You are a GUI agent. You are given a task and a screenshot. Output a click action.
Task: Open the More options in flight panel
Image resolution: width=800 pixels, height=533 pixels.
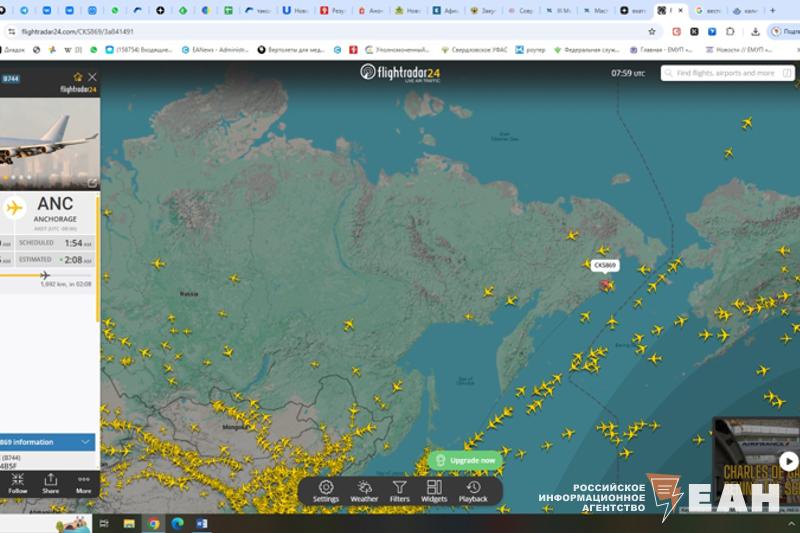(x=83, y=483)
